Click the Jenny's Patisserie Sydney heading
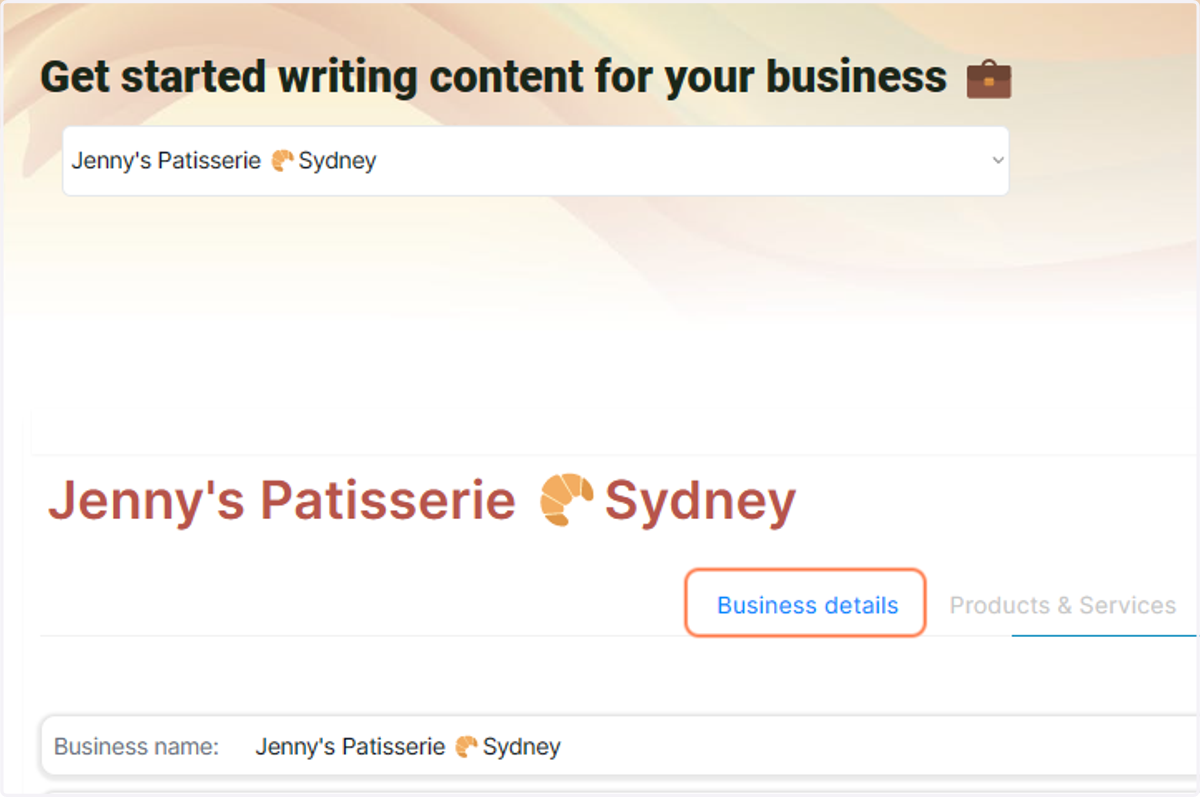Screen dimensions: 1200x797 pyautogui.click(x=422, y=501)
